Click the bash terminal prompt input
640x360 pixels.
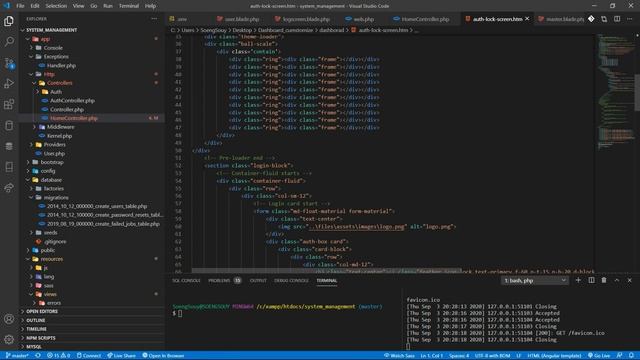180,313
